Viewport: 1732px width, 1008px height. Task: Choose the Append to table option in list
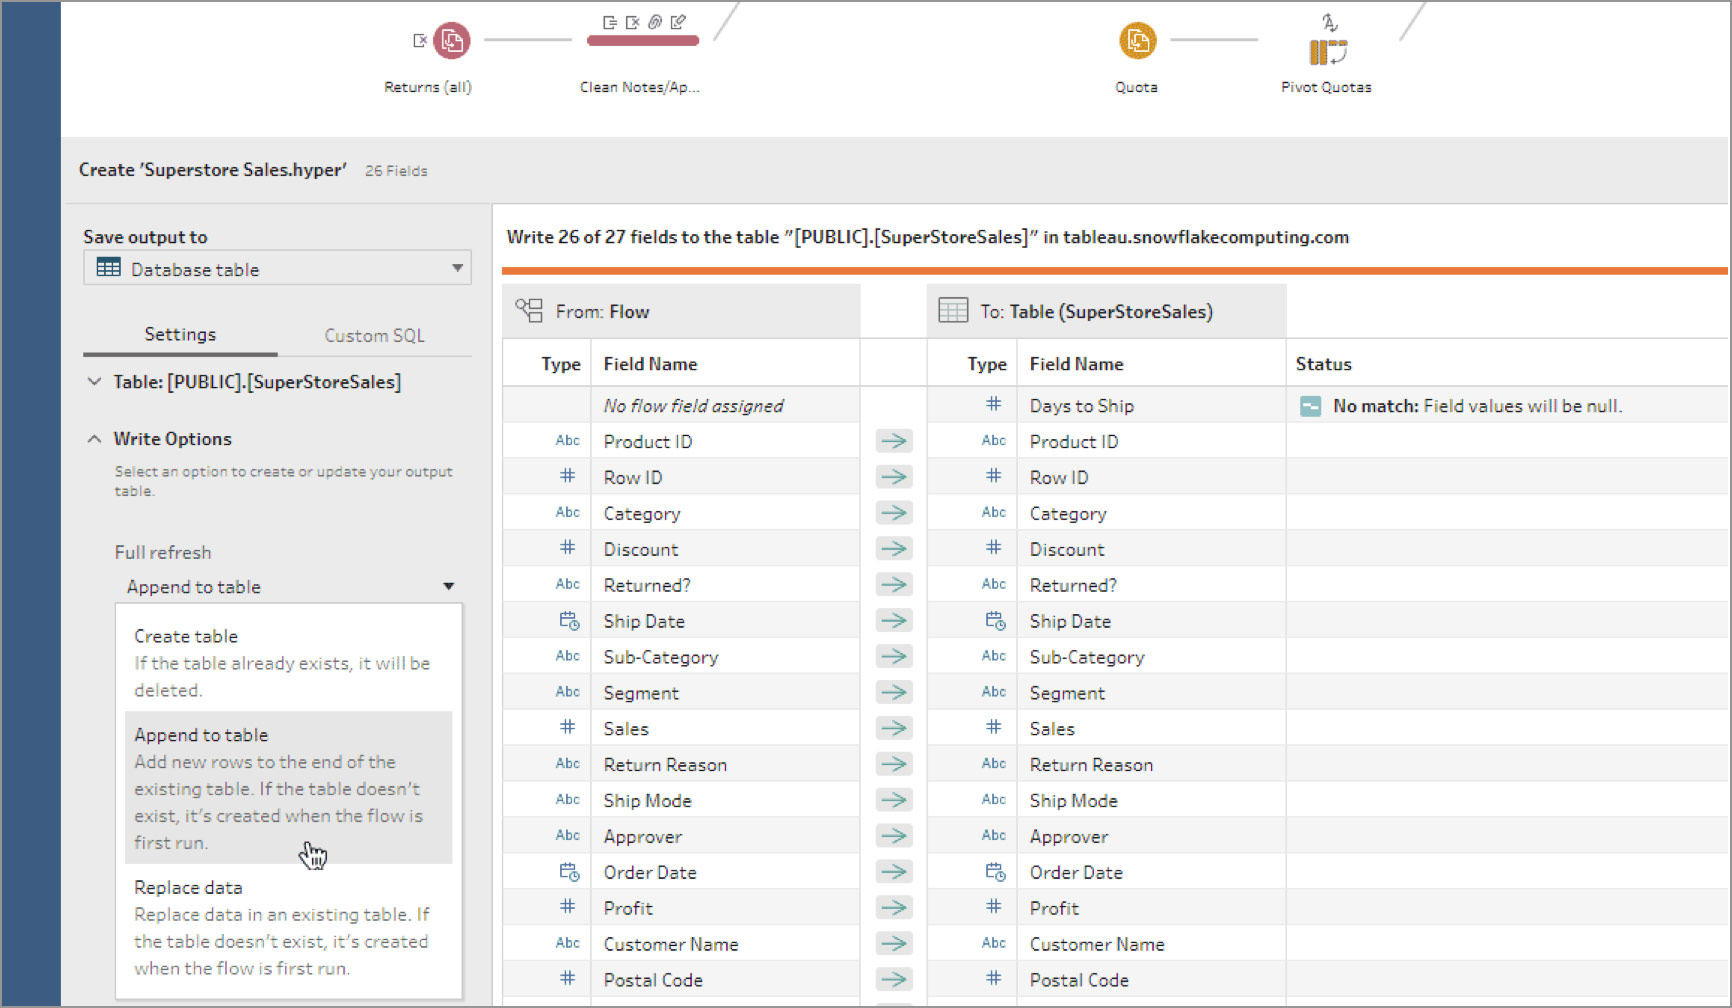(x=289, y=788)
